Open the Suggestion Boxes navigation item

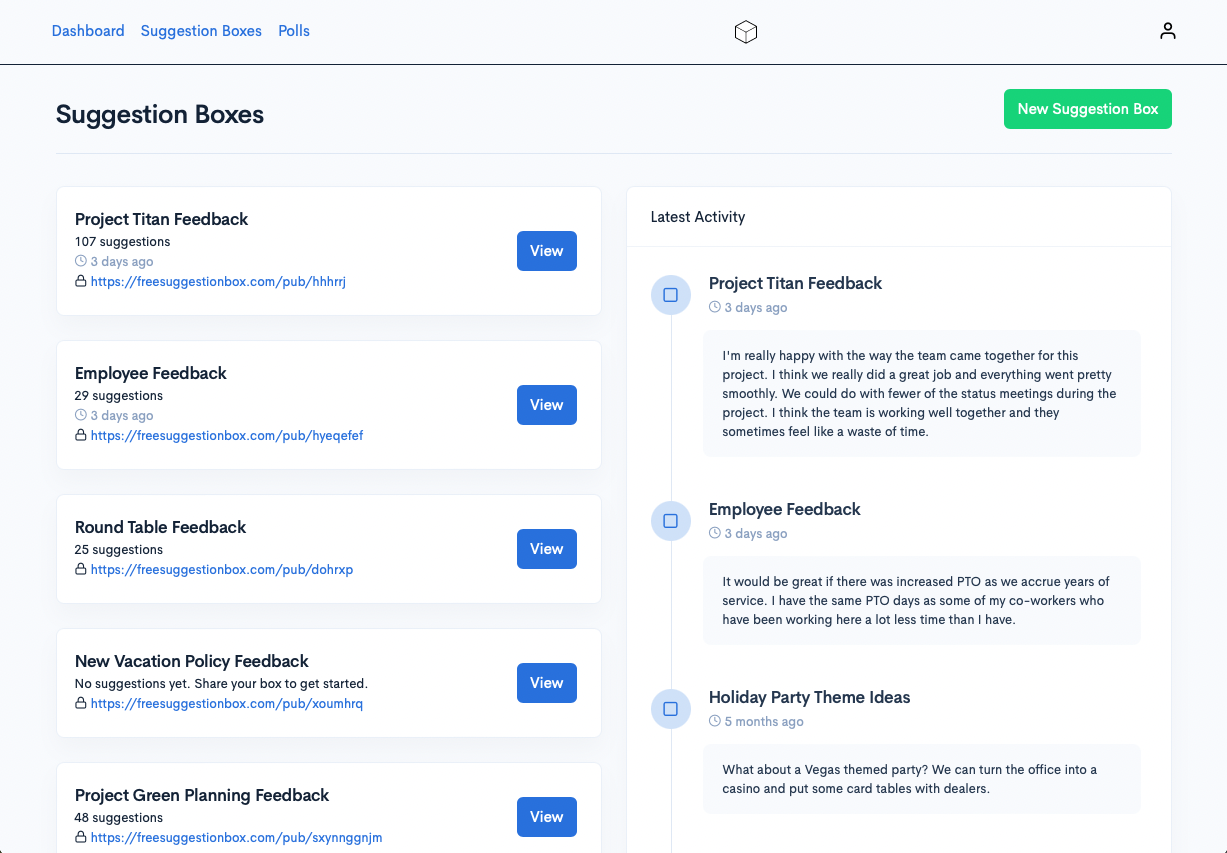tap(201, 30)
